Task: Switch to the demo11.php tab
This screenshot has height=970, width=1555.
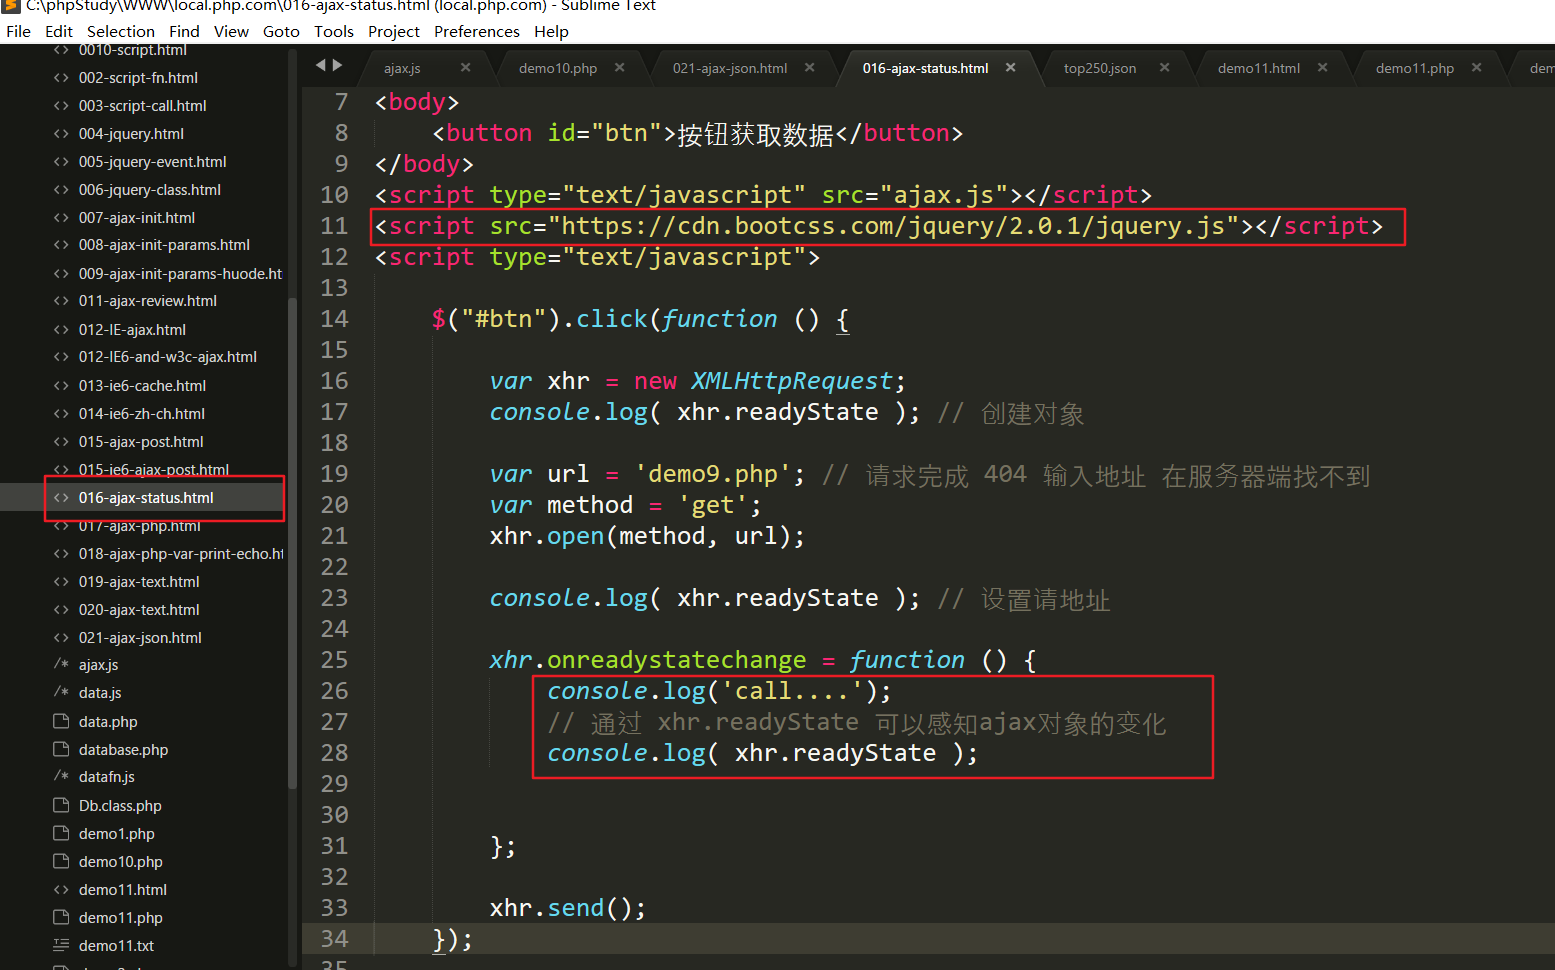Action: [x=1414, y=68]
